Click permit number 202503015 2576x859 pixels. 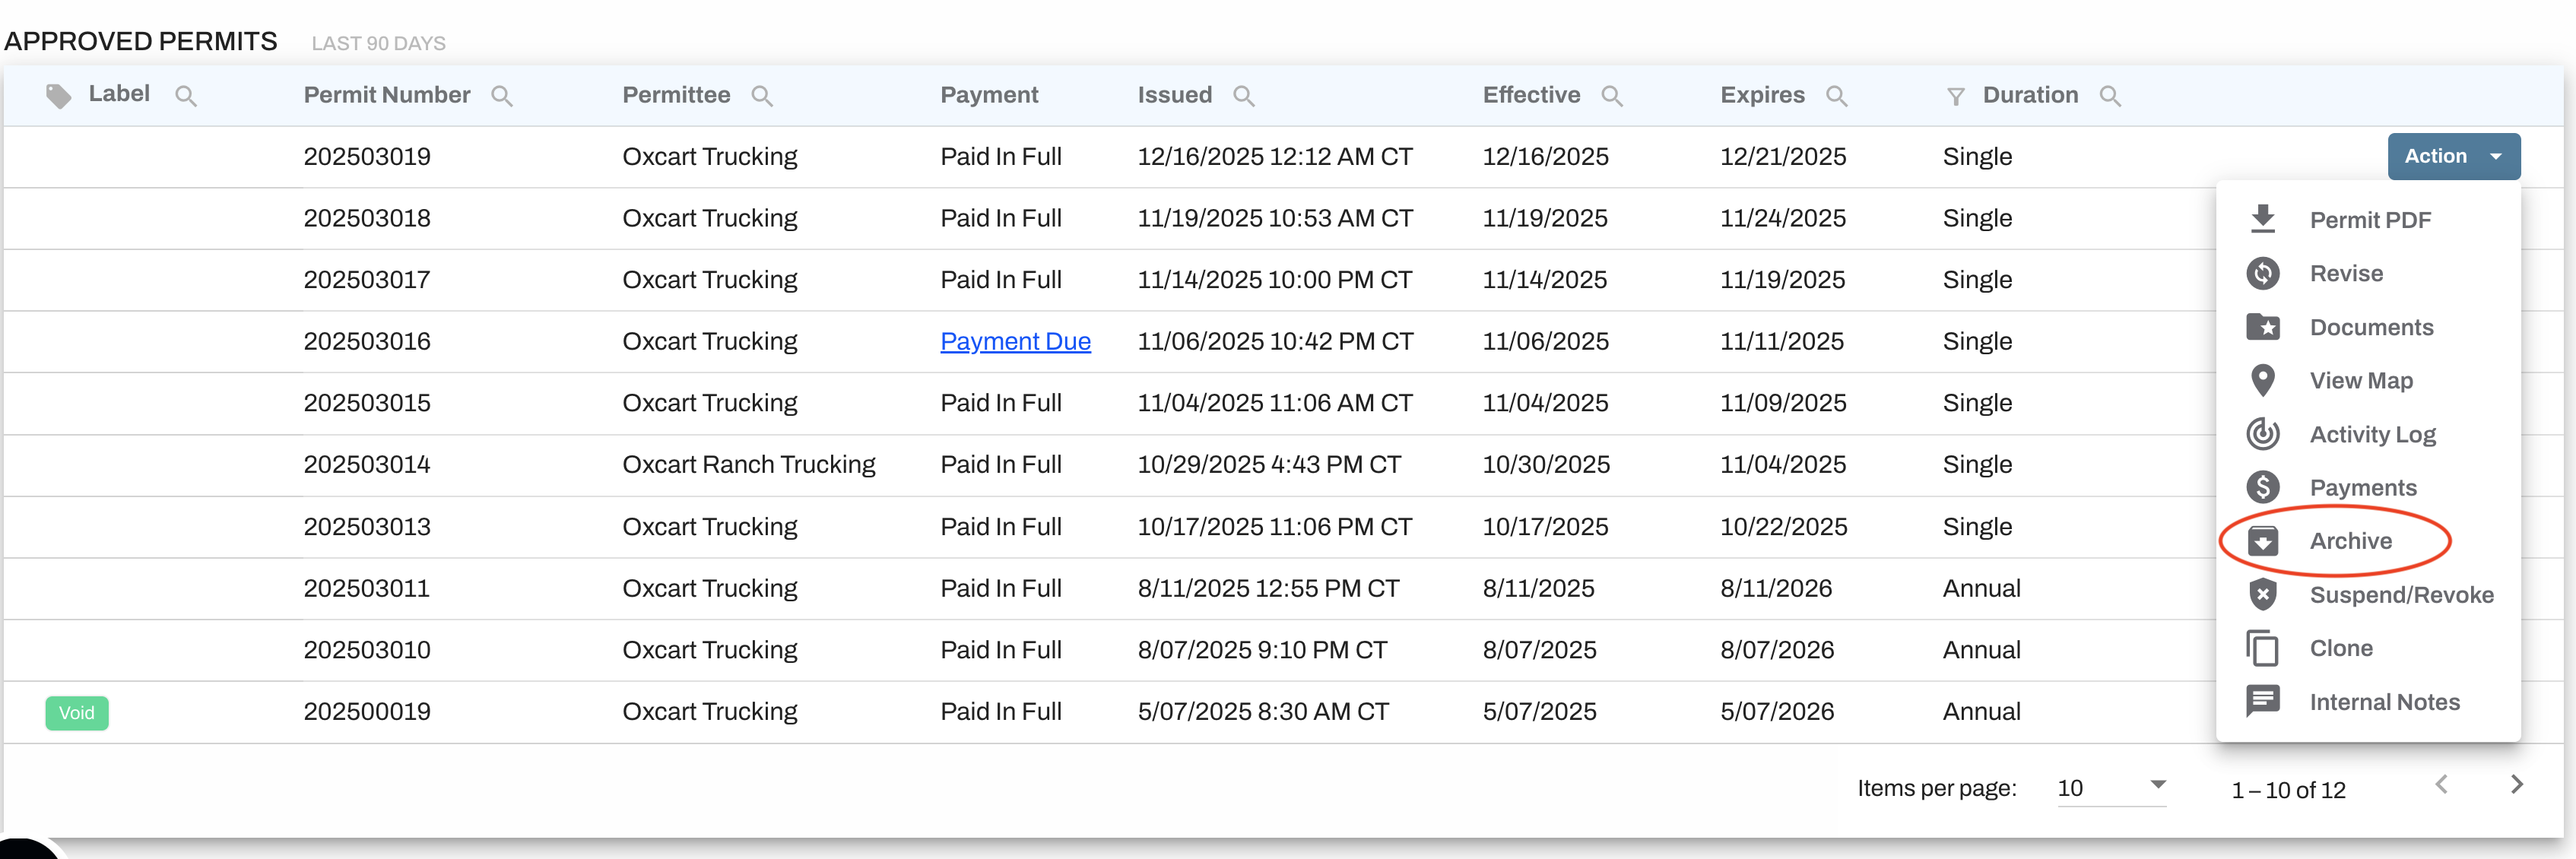pos(367,403)
